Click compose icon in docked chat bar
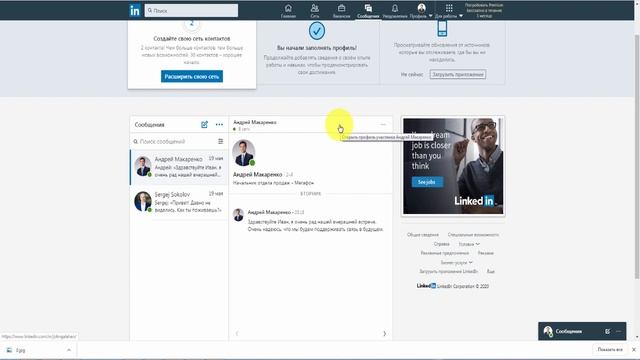 [608, 331]
